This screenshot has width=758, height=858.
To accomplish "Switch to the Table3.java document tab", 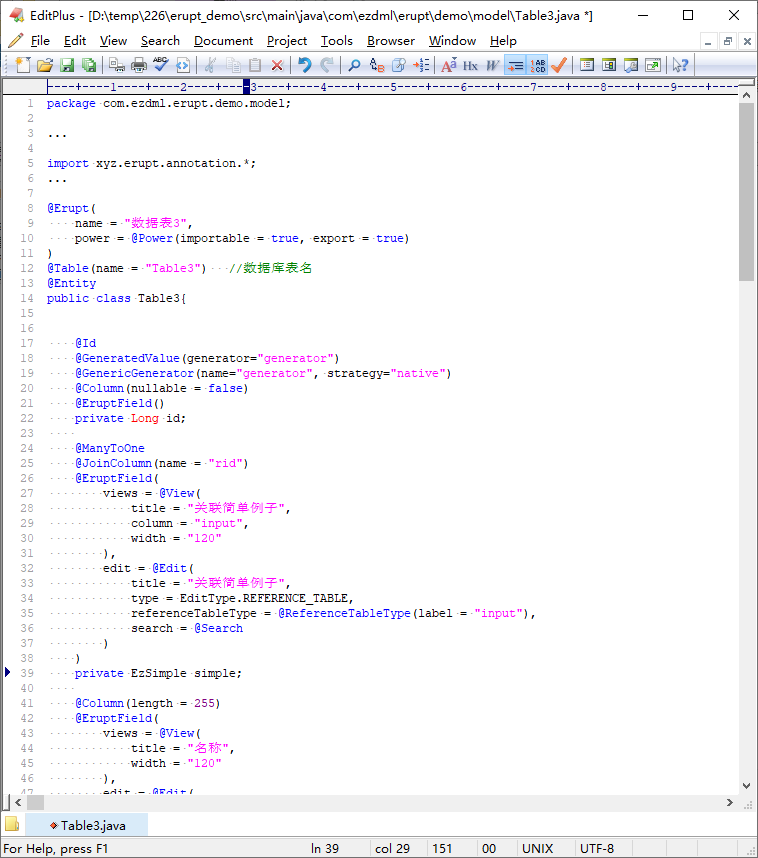I will [x=87, y=825].
